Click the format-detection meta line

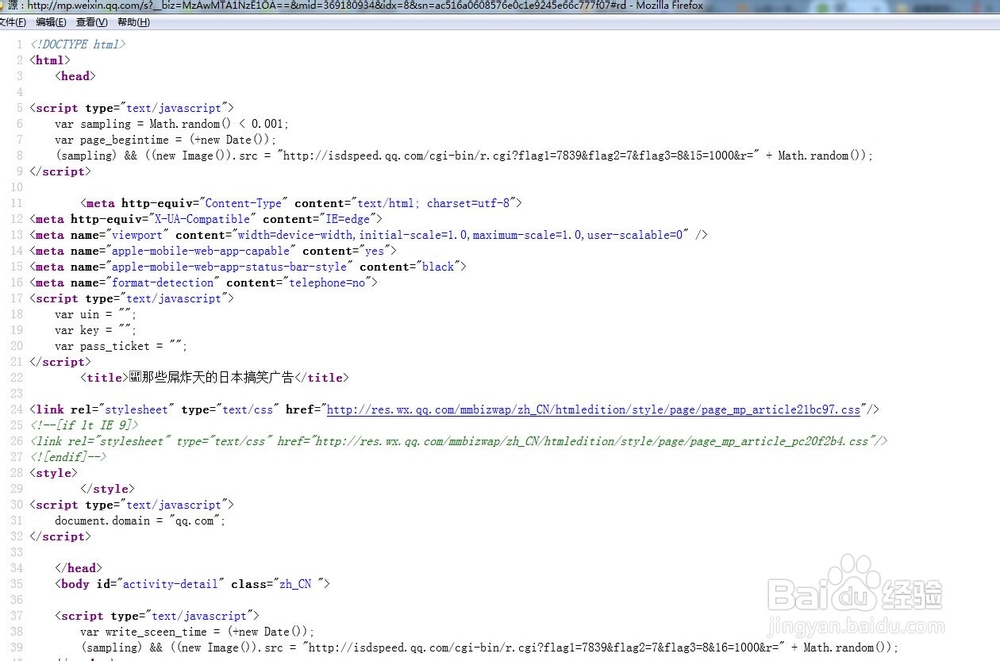(203, 283)
